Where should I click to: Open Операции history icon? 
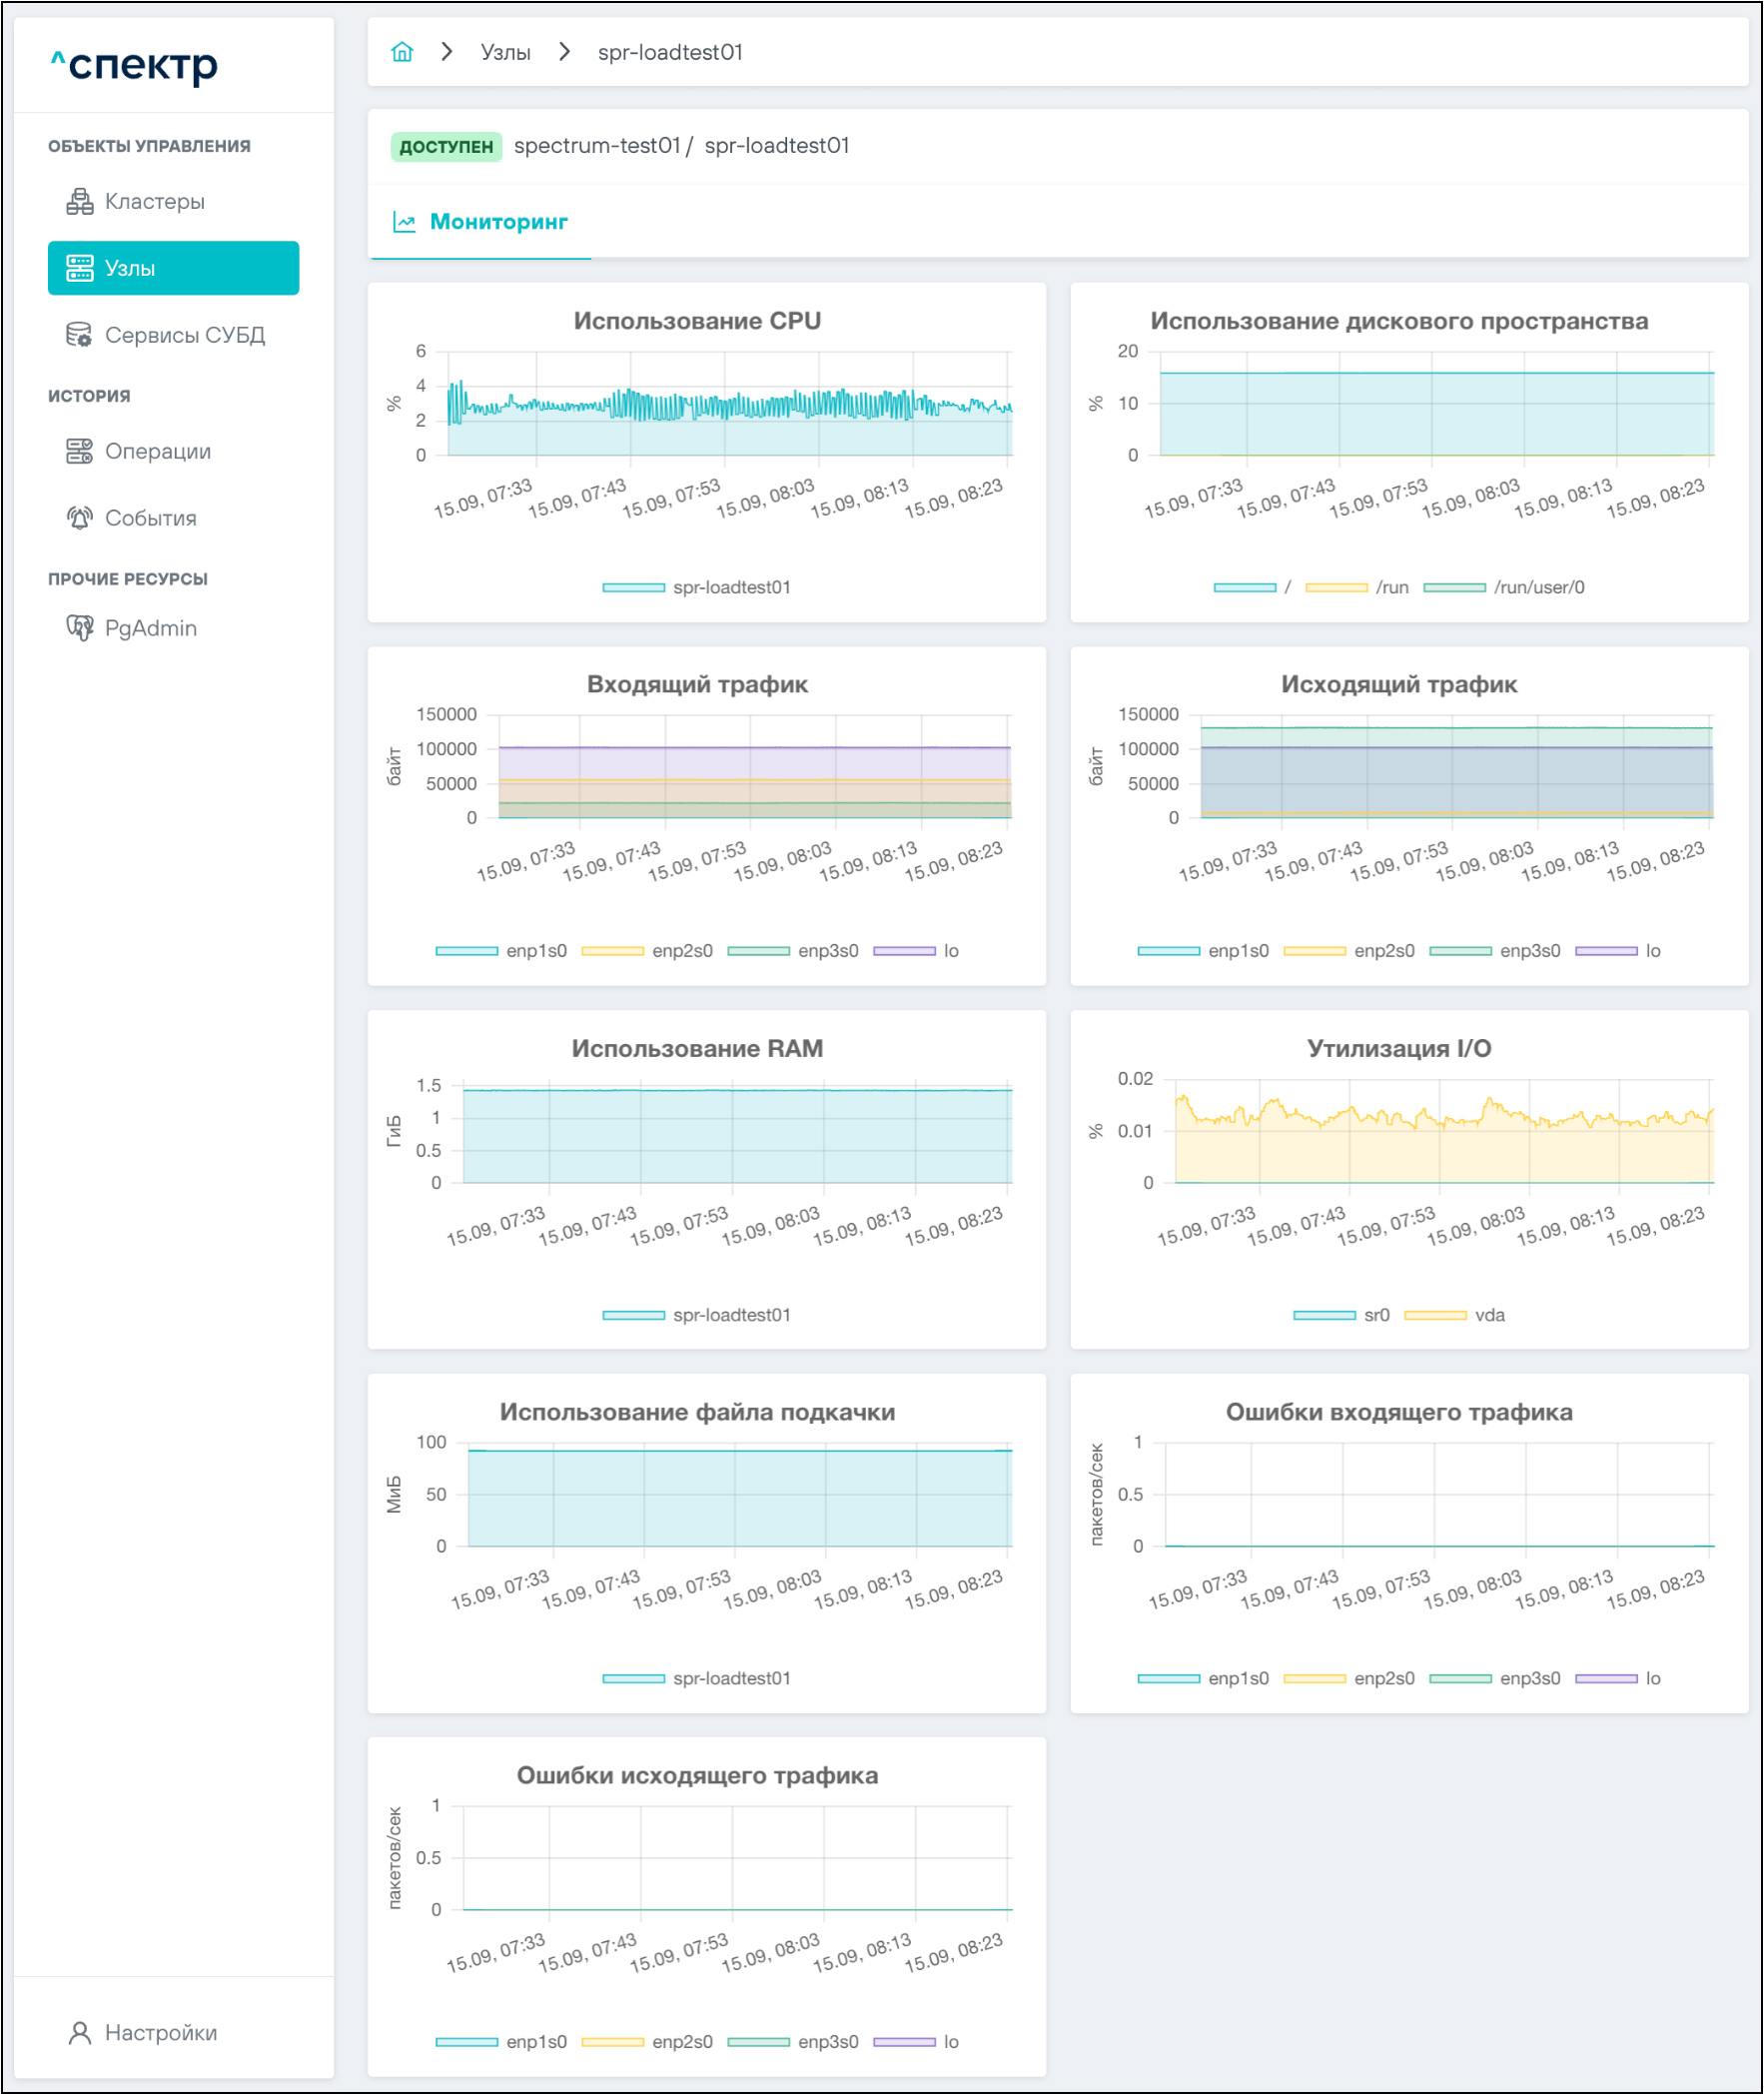[x=79, y=451]
